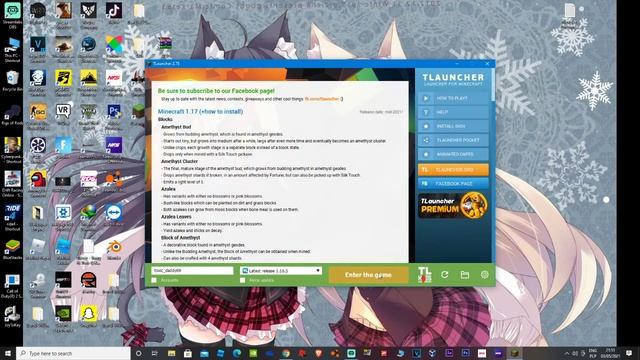
Task: Open the TLauncher Premium banner
Action: 453,205
